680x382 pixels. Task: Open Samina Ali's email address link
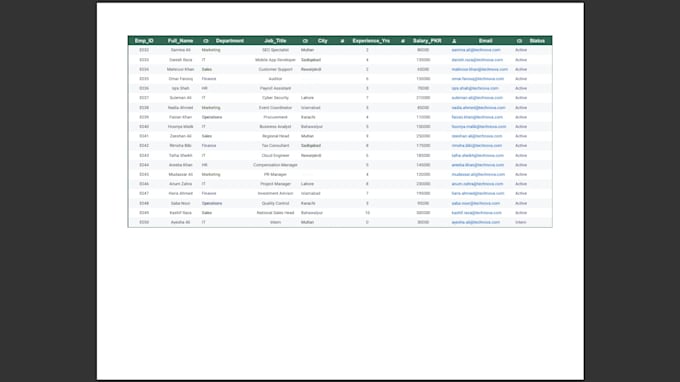[476, 50]
